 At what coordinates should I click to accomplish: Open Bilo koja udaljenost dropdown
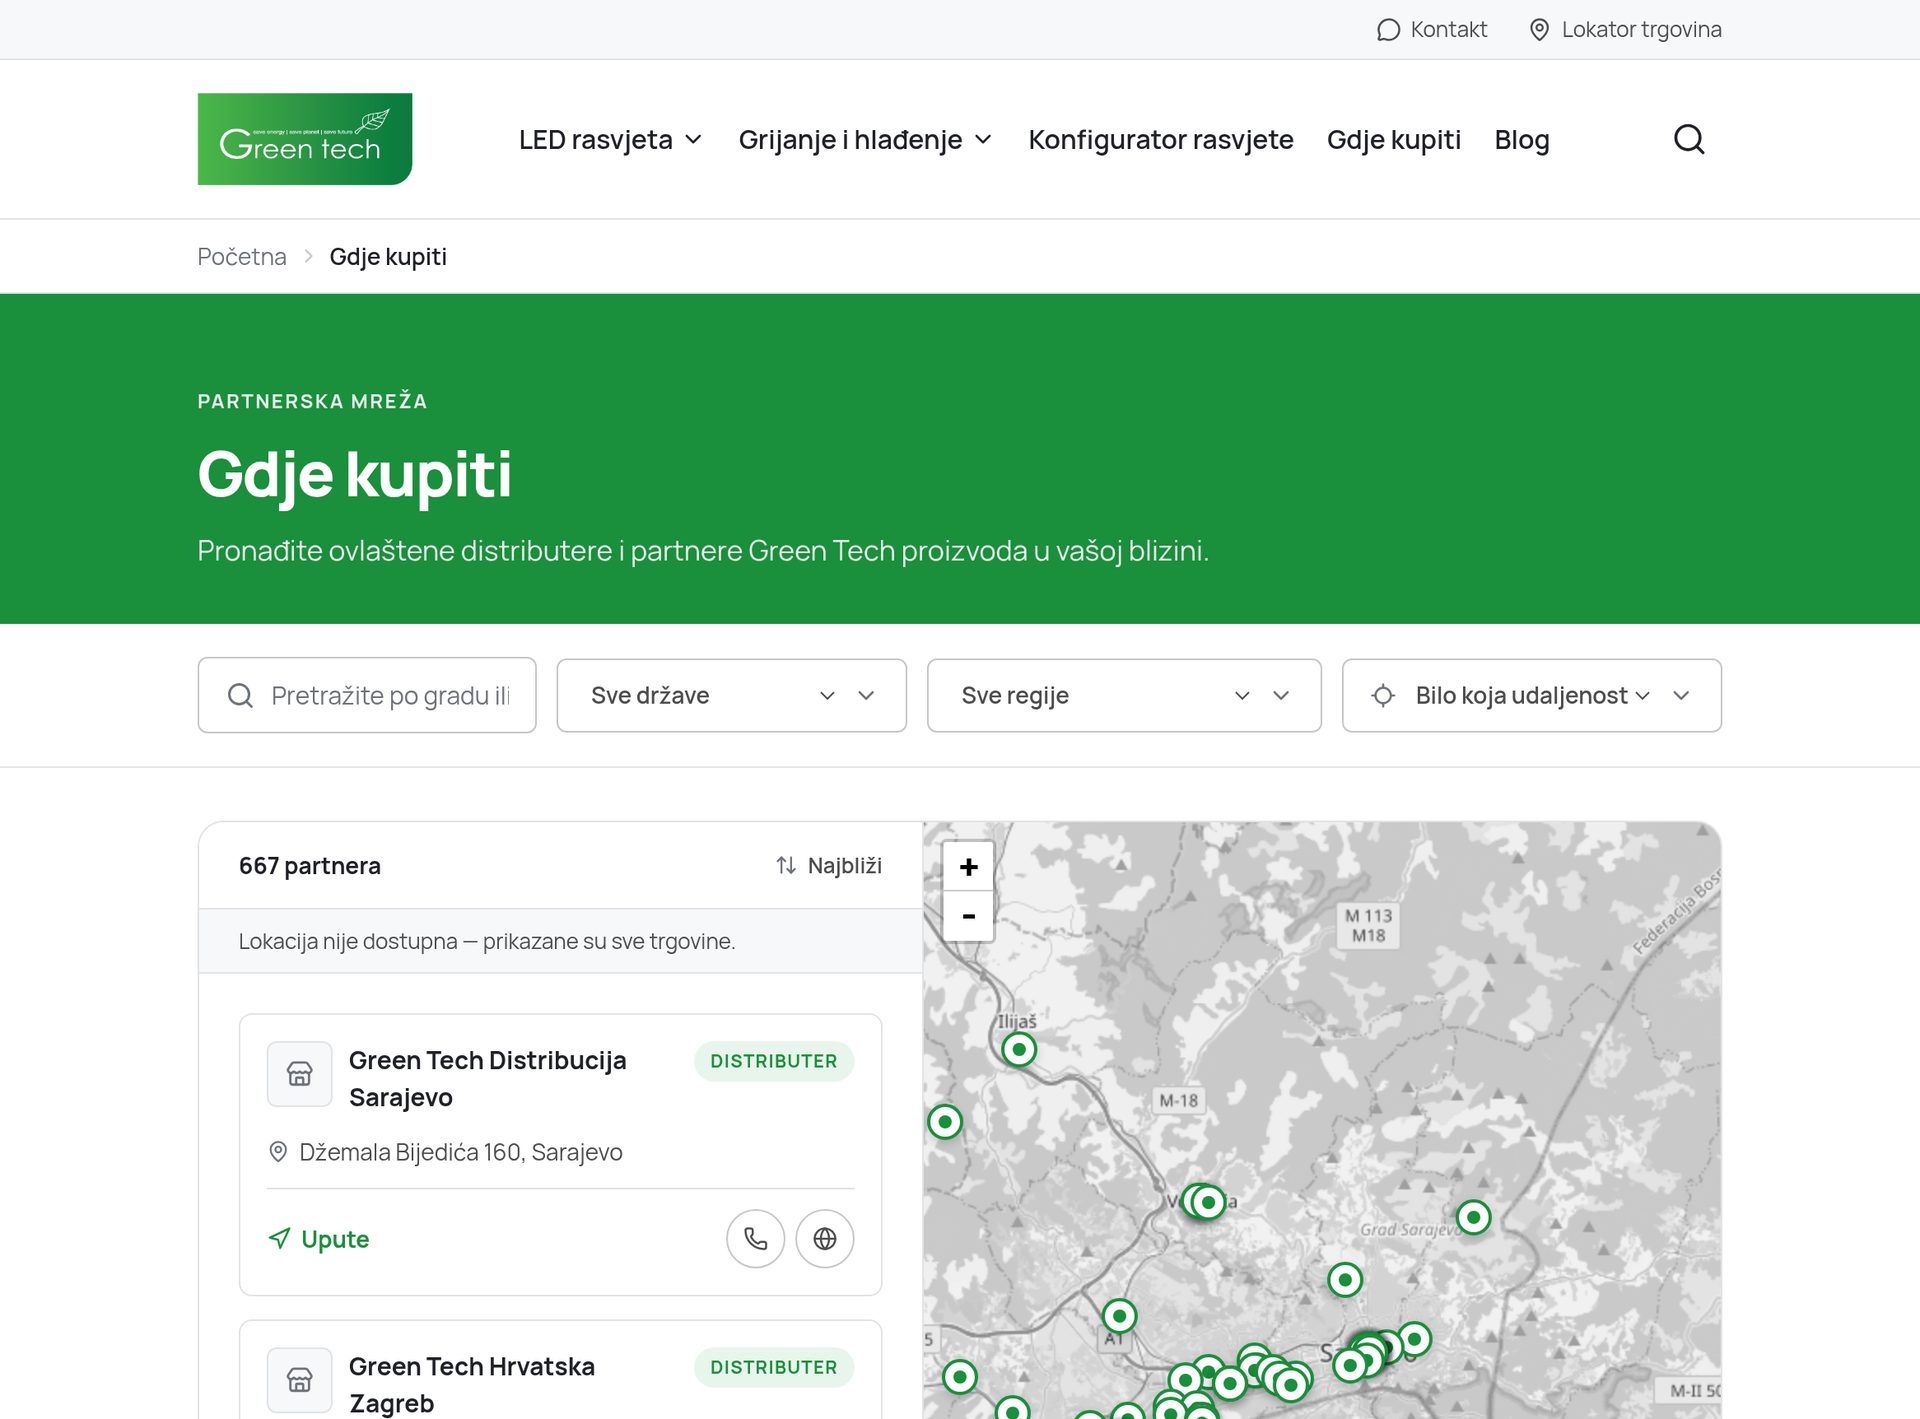point(1532,695)
